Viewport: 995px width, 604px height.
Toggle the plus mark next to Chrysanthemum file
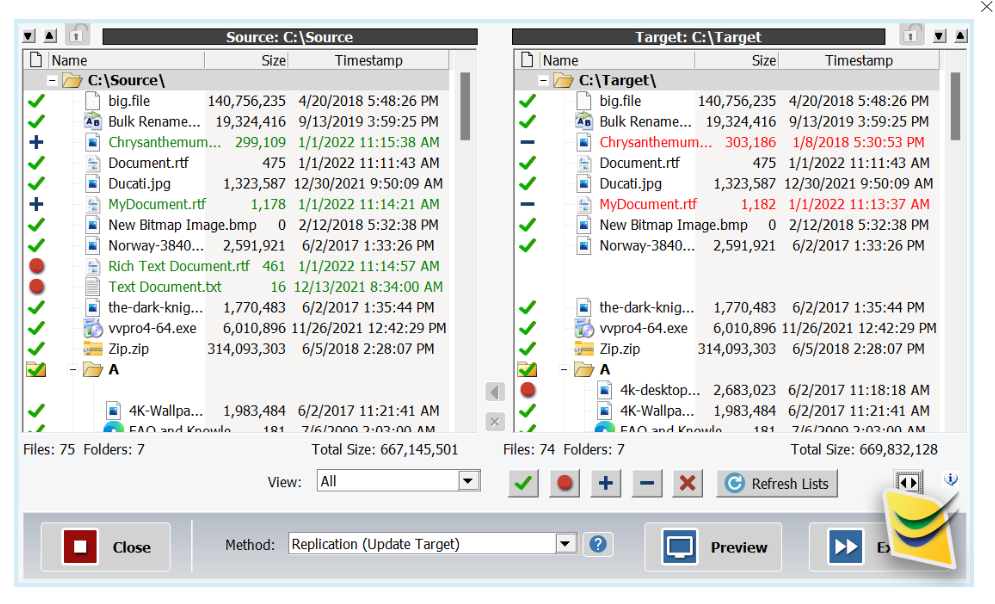click(36, 141)
